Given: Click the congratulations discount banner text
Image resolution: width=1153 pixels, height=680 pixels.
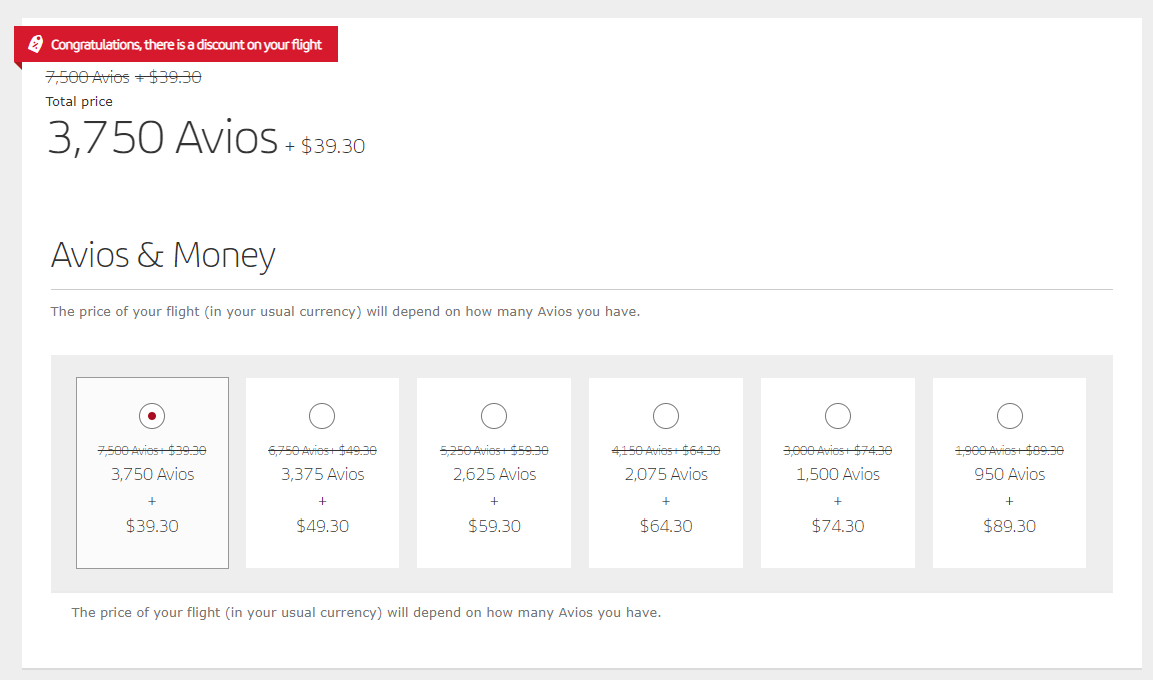Looking at the screenshot, I should pos(186,45).
